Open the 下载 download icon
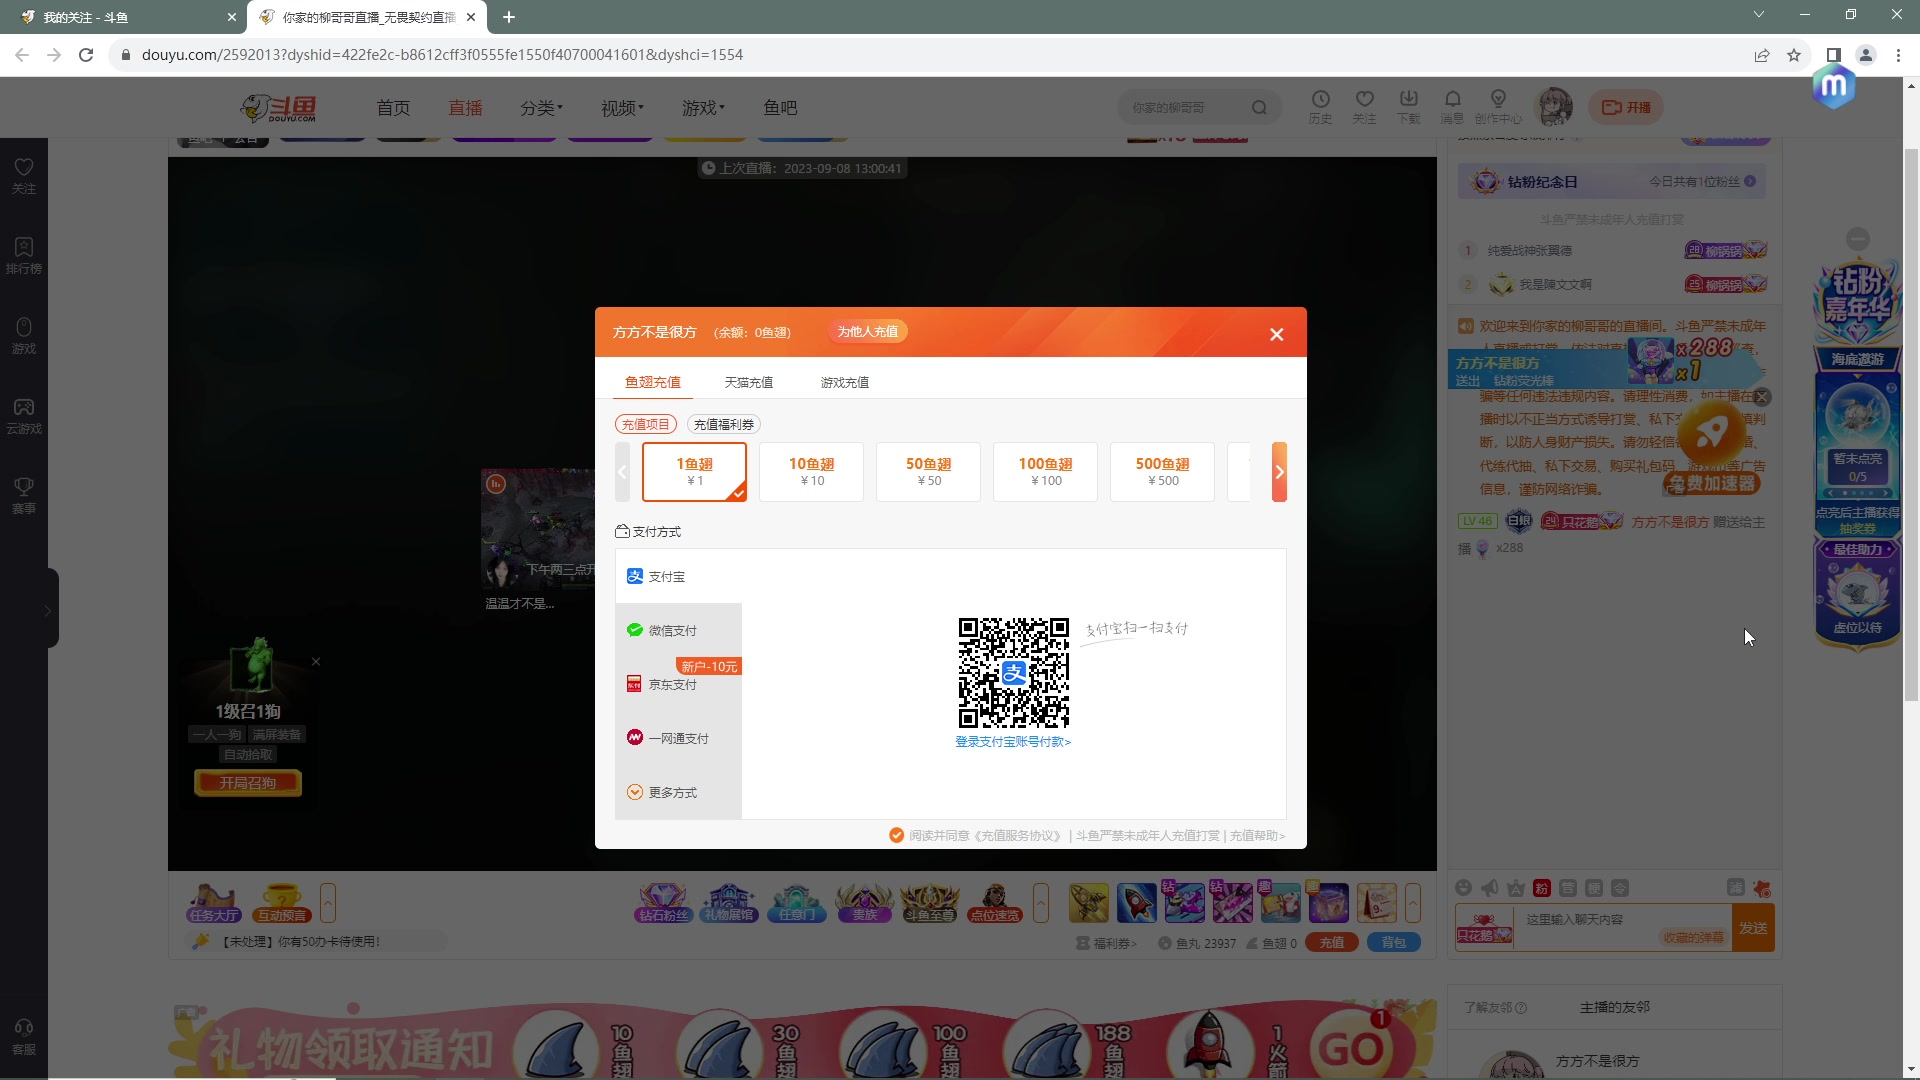Screen dimensions: 1920x1080 [x=1408, y=106]
